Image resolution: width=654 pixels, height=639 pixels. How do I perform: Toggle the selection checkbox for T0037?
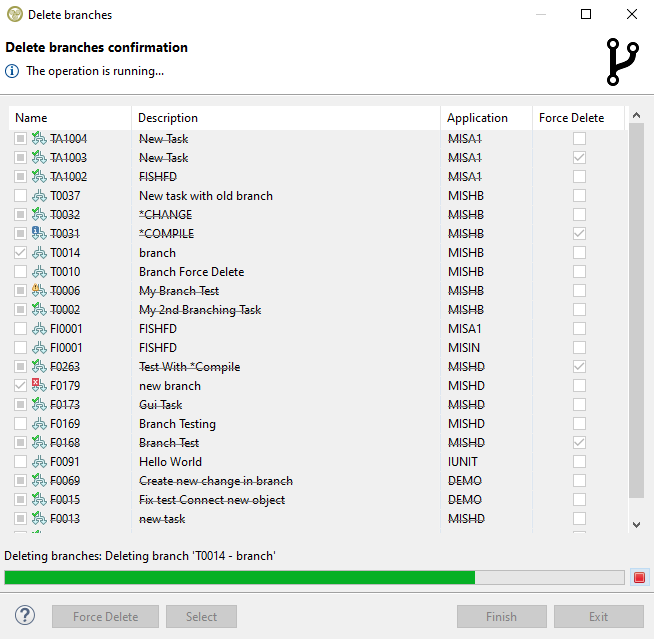pos(21,196)
